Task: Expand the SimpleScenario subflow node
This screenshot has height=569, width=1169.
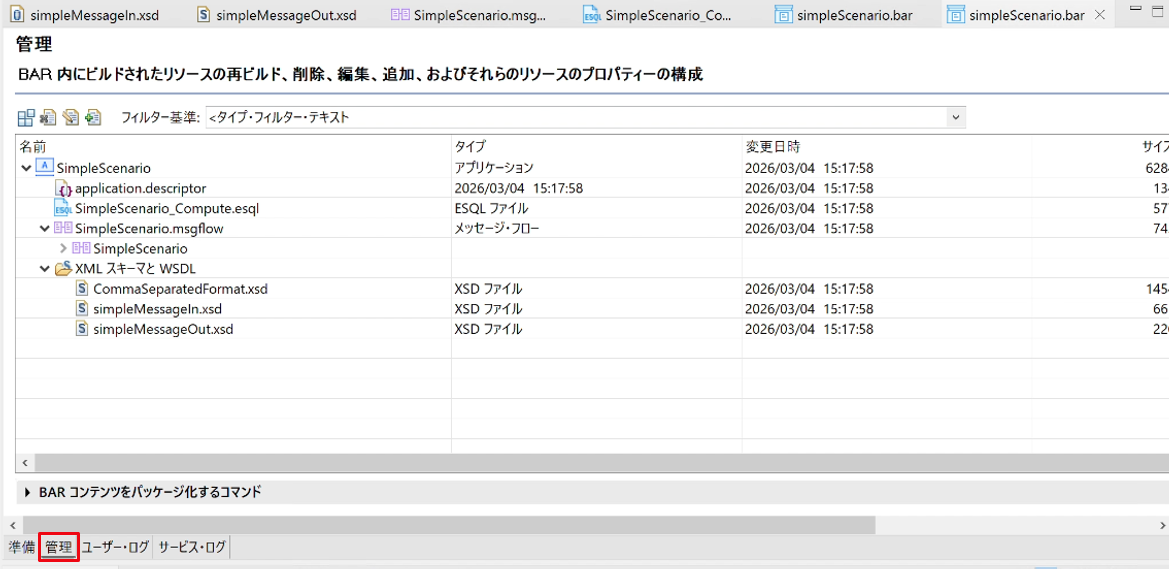Action: point(63,248)
